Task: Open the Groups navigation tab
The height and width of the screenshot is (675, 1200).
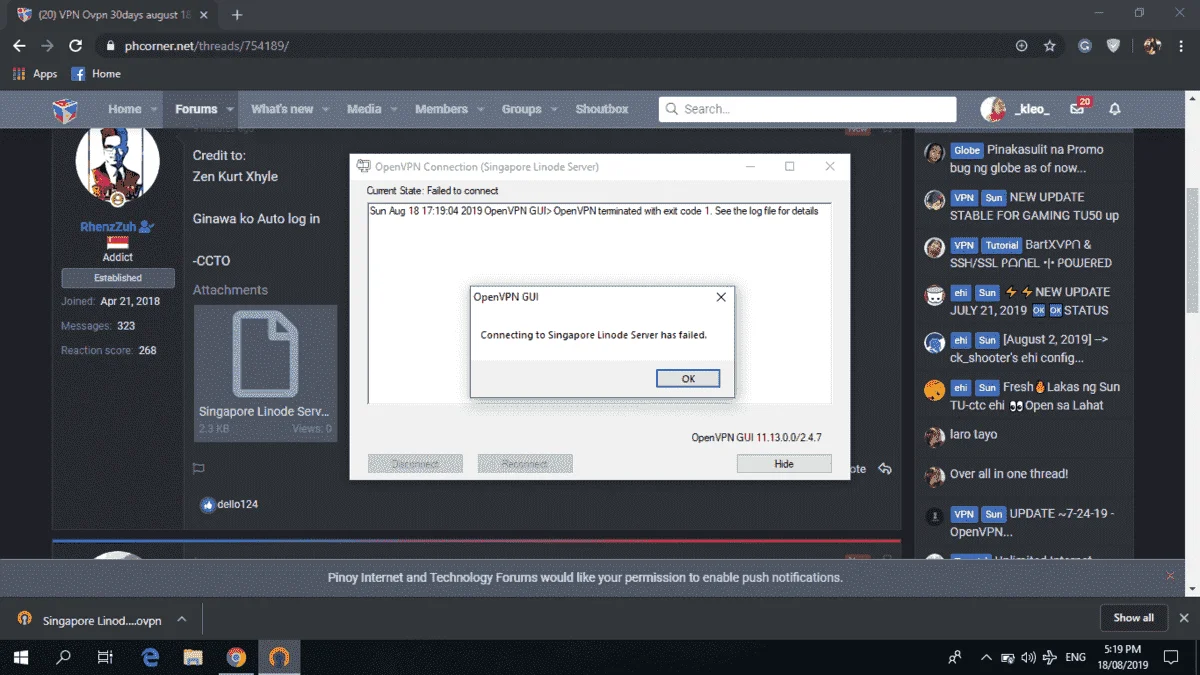Action: click(521, 109)
